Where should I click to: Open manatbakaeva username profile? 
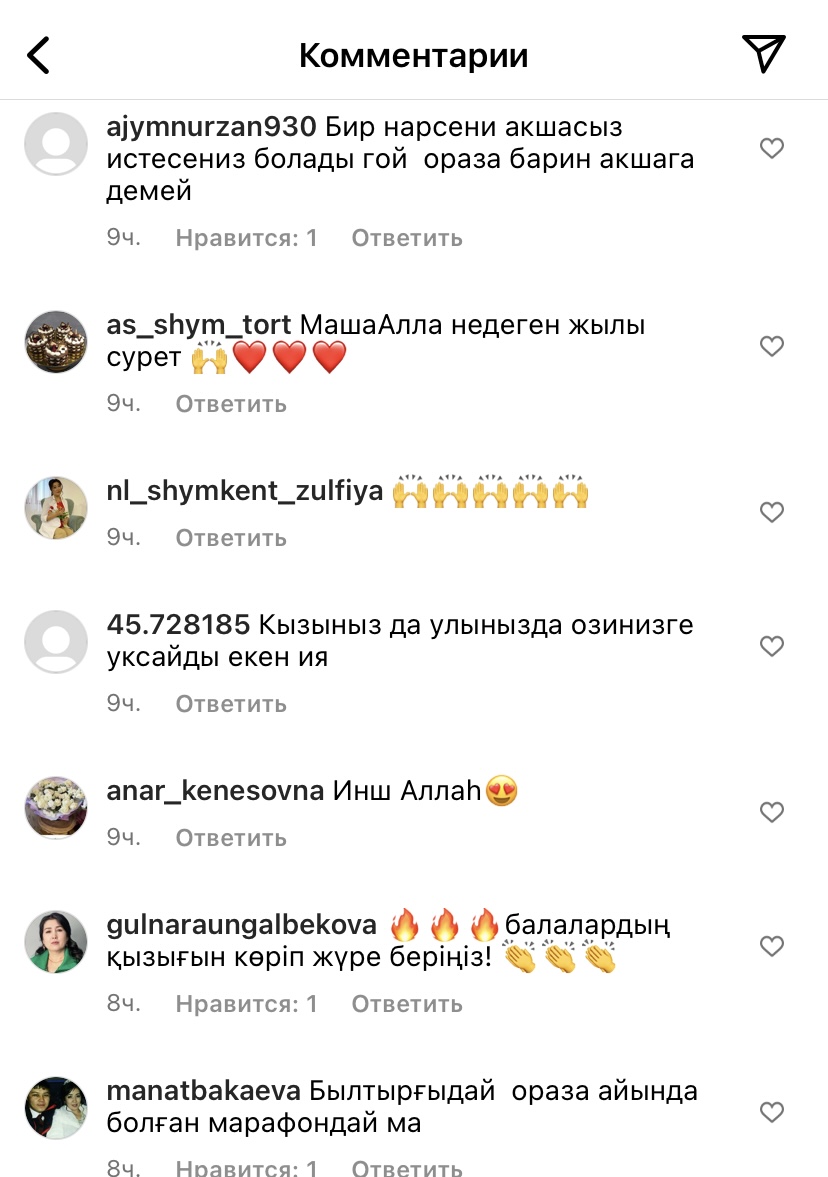click(x=203, y=1091)
